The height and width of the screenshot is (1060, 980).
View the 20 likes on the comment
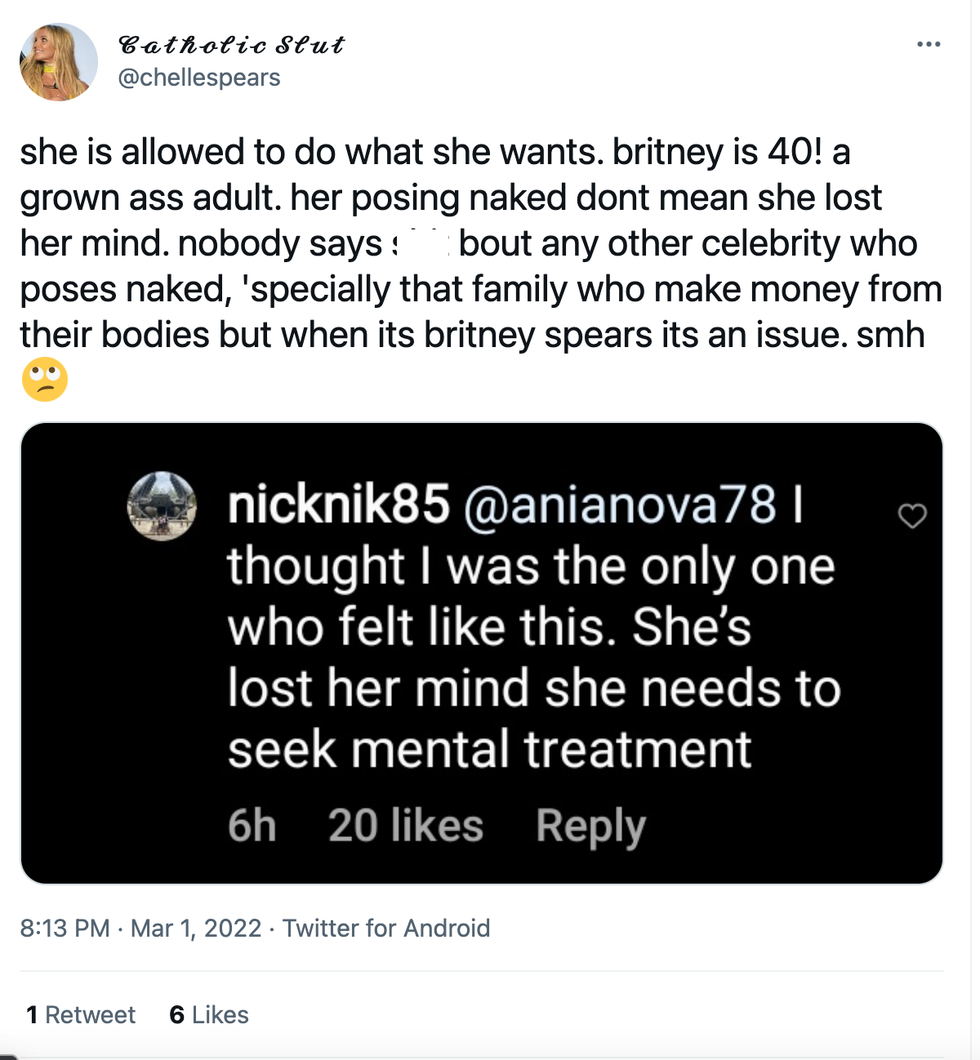pos(405,826)
